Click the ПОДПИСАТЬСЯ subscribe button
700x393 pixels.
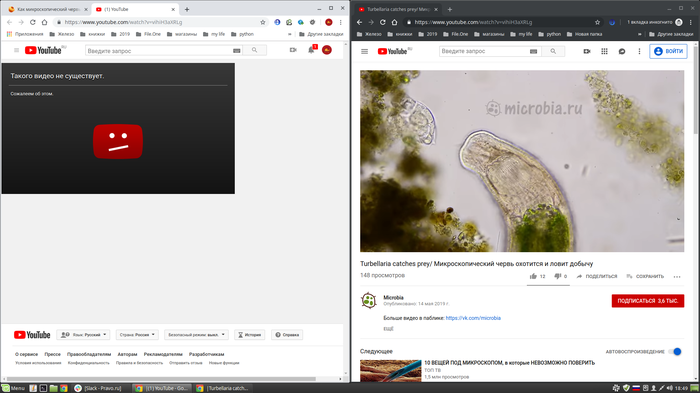coord(648,301)
